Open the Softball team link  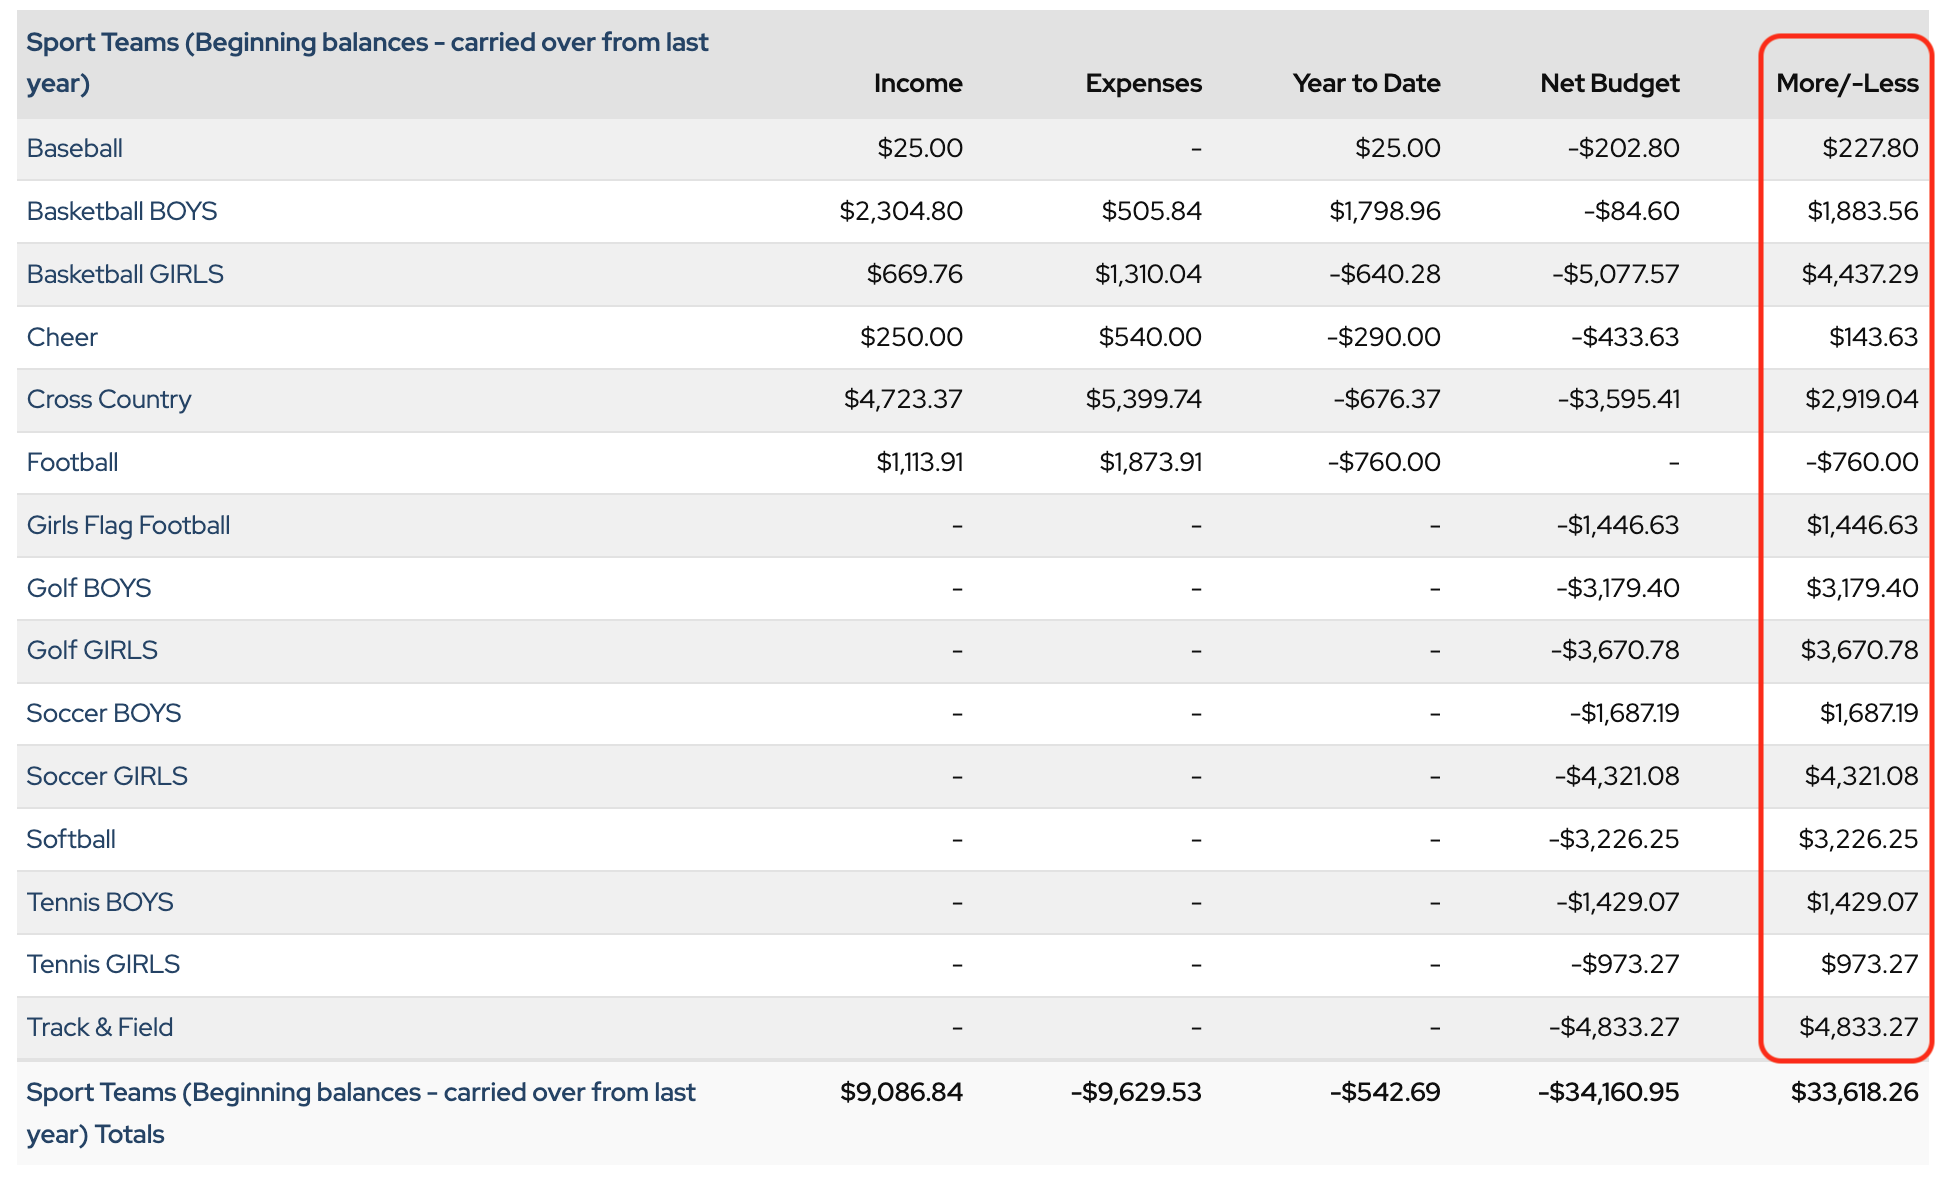(x=71, y=839)
